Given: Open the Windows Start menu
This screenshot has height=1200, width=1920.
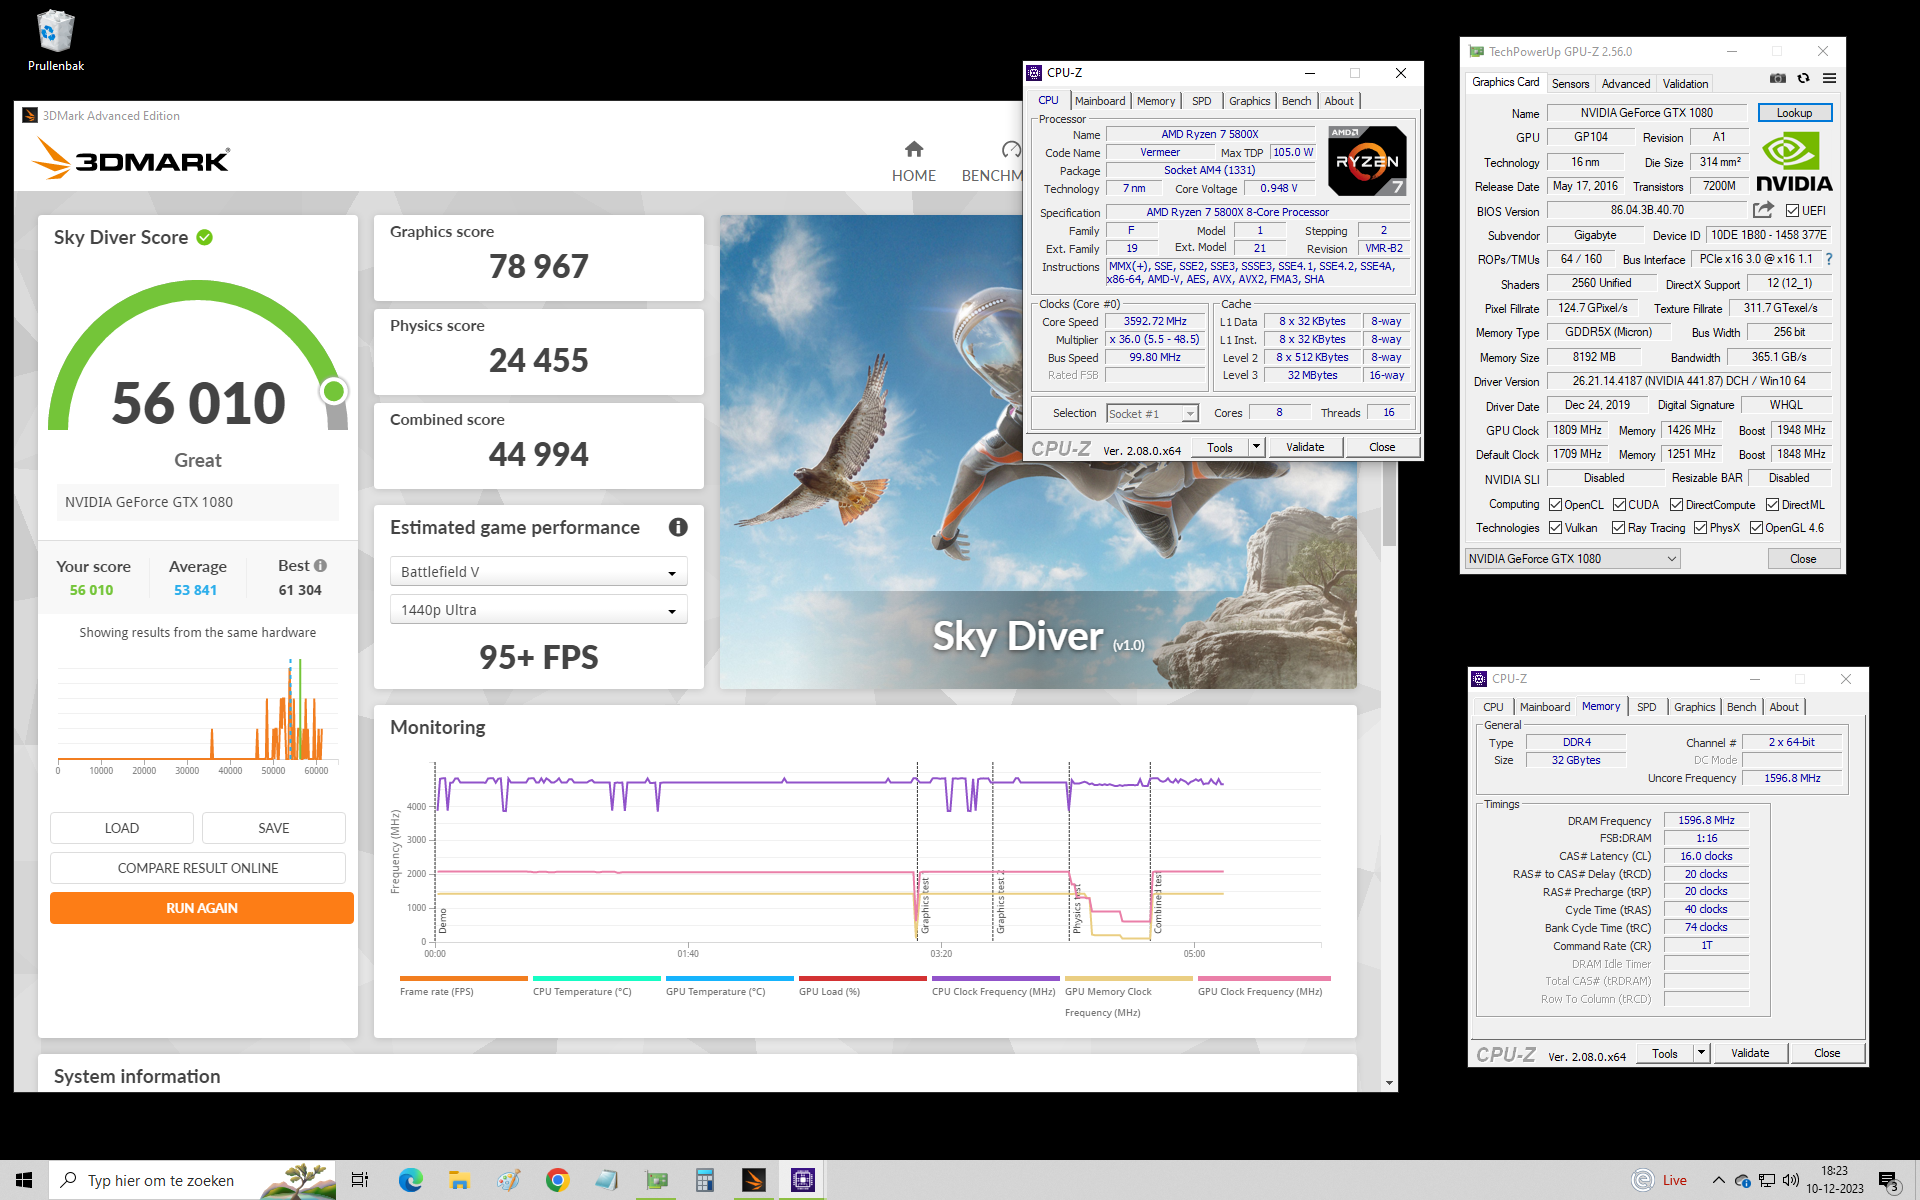Looking at the screenshot, I should pyautogui.click(x=24, y=1180).
